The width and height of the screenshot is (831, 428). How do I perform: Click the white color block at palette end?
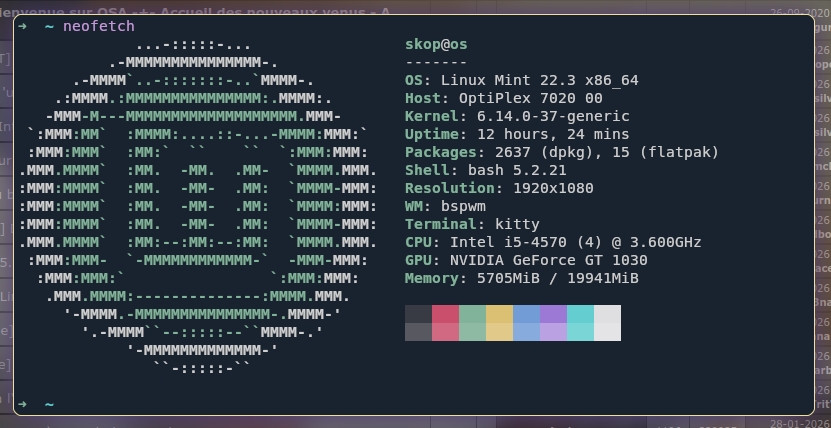607,322
